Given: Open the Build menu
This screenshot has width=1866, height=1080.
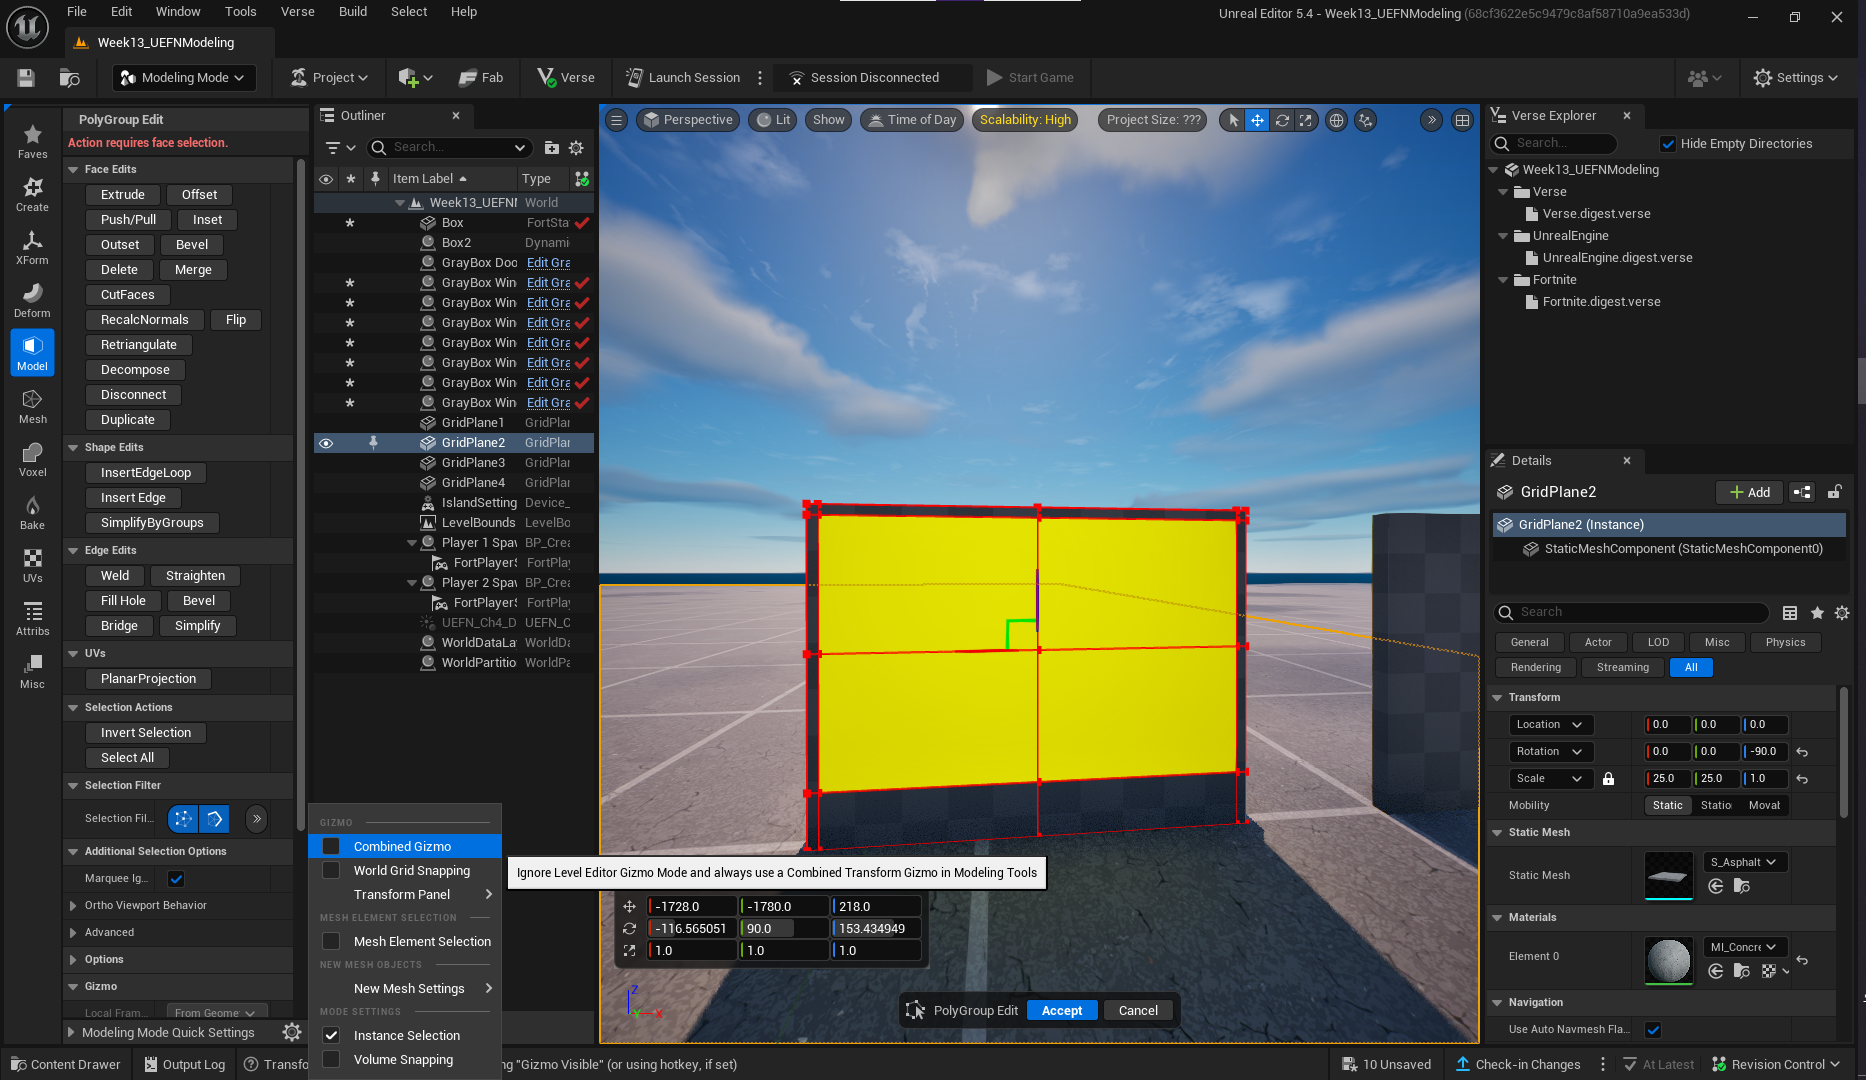Looking at the screenshot, I should [353, 11].
